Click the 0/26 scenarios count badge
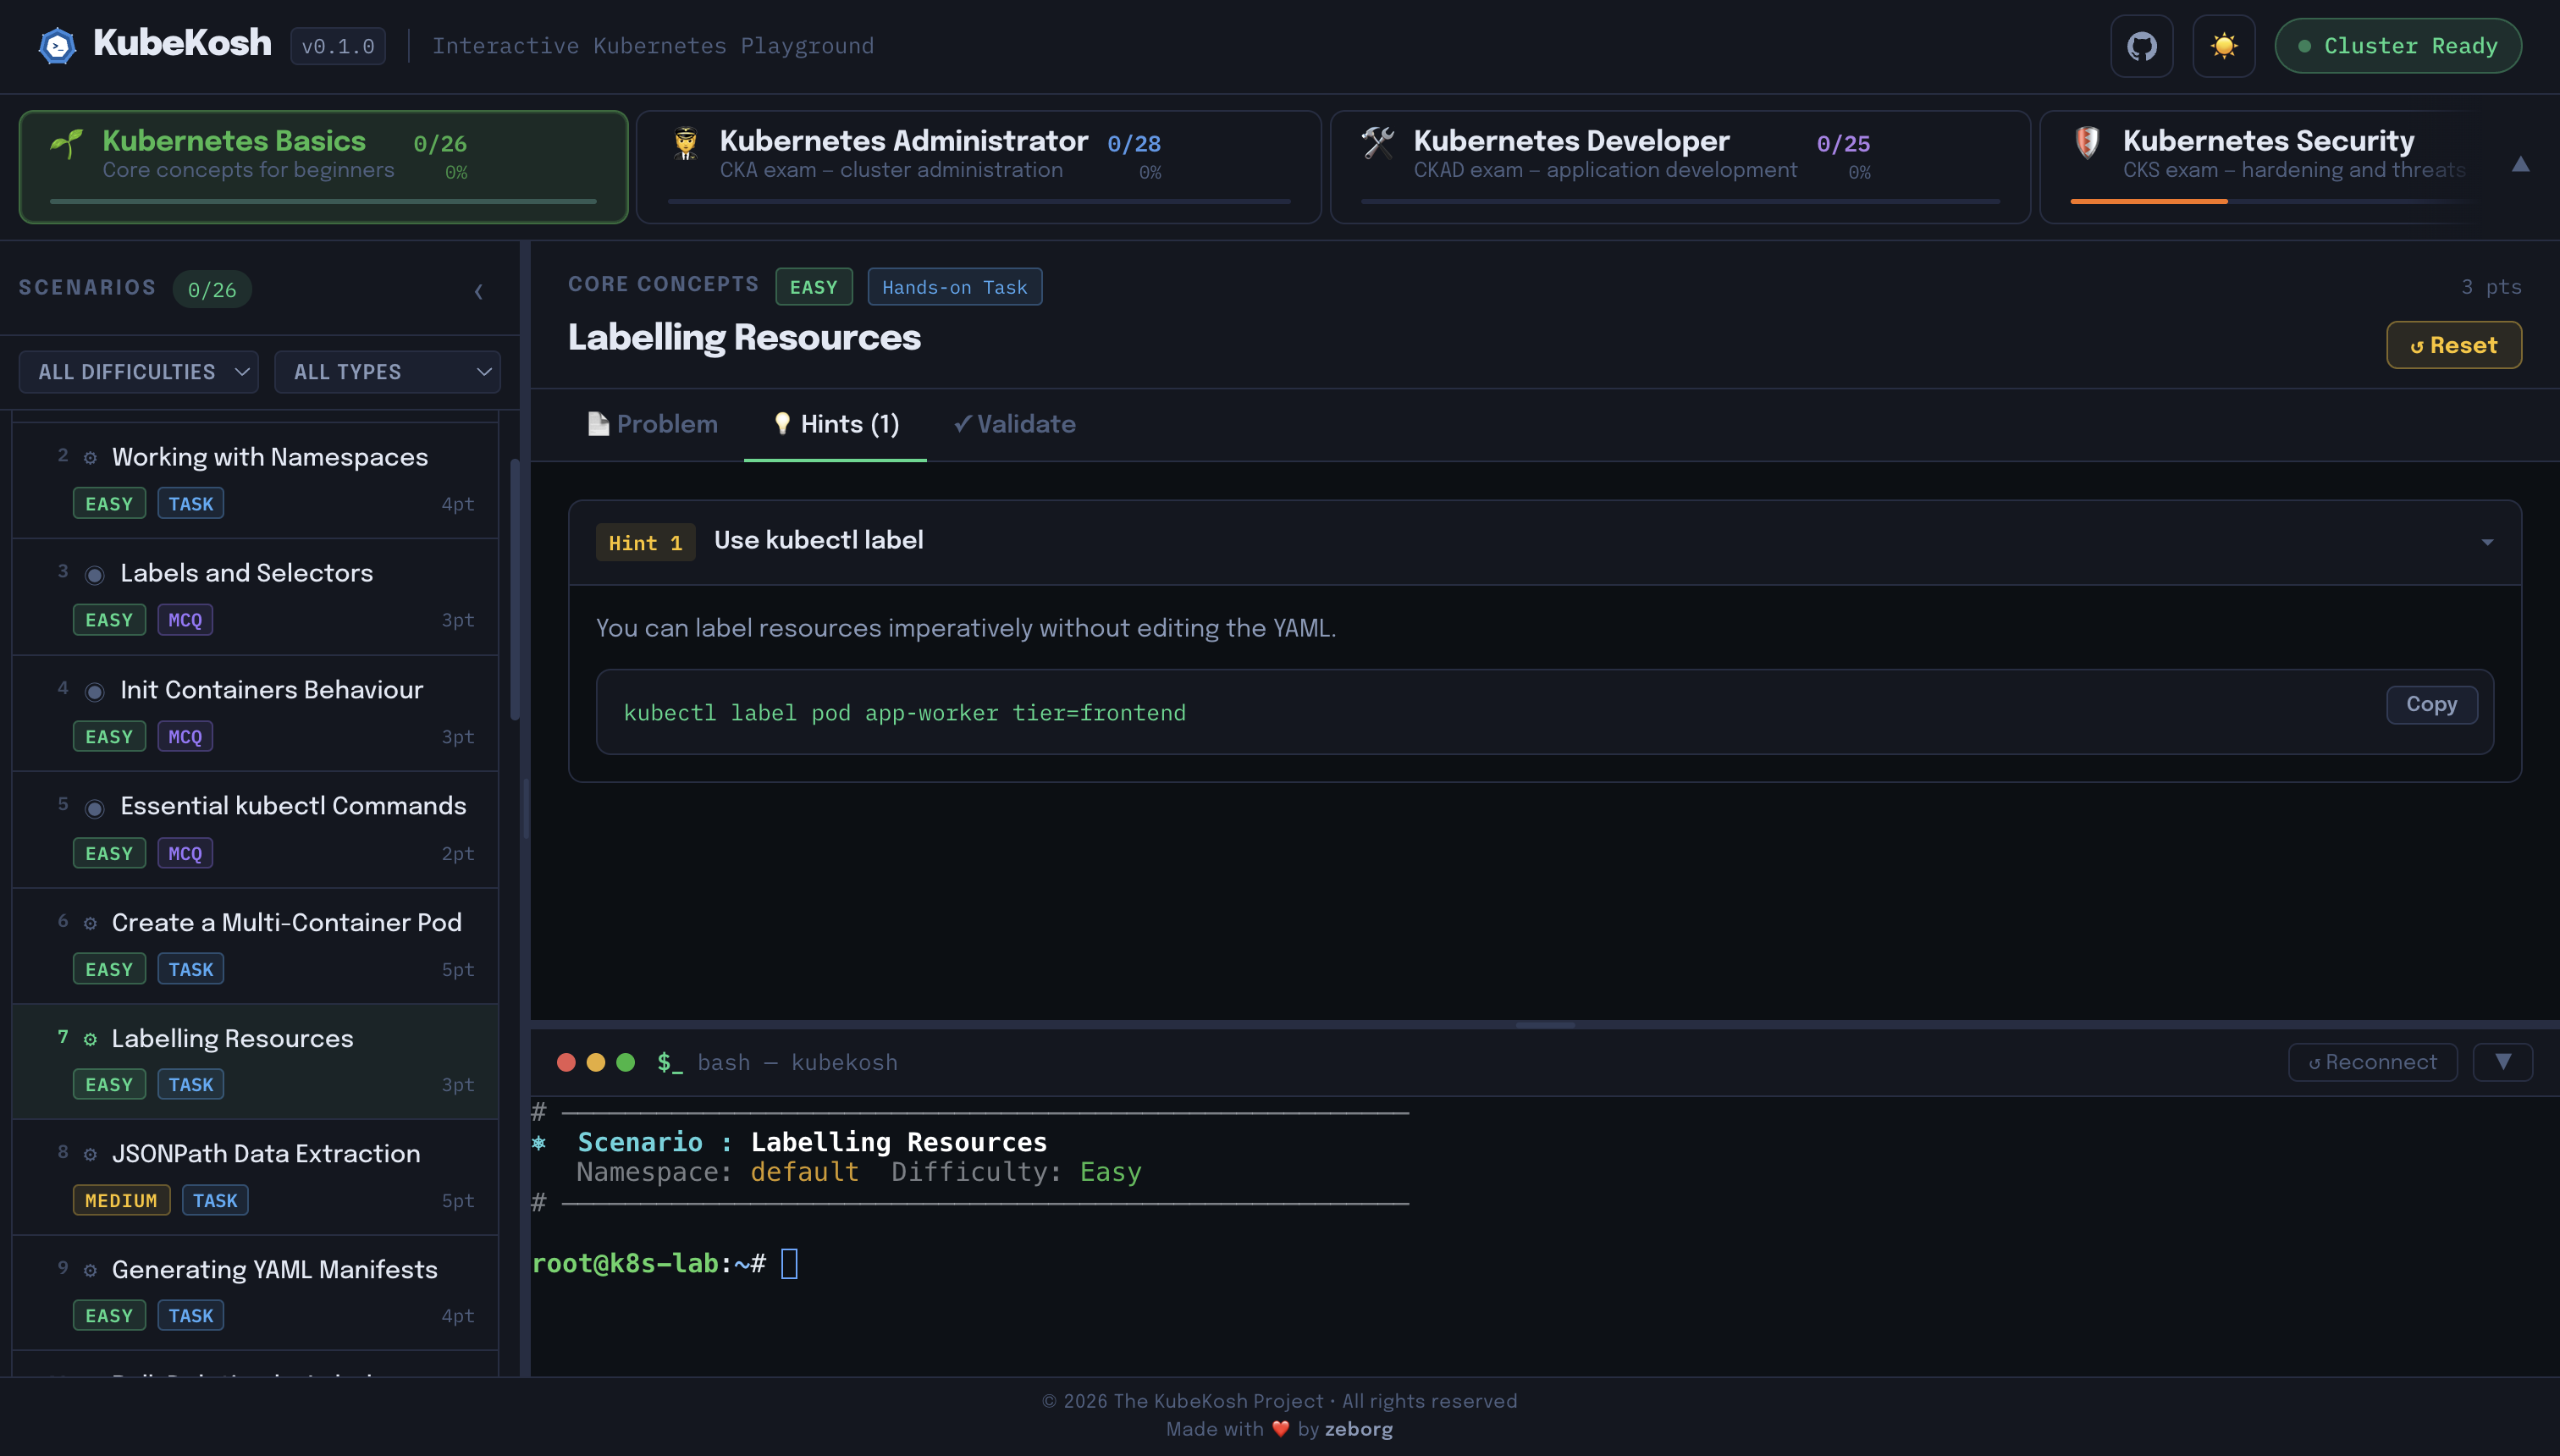 point(212,290)
